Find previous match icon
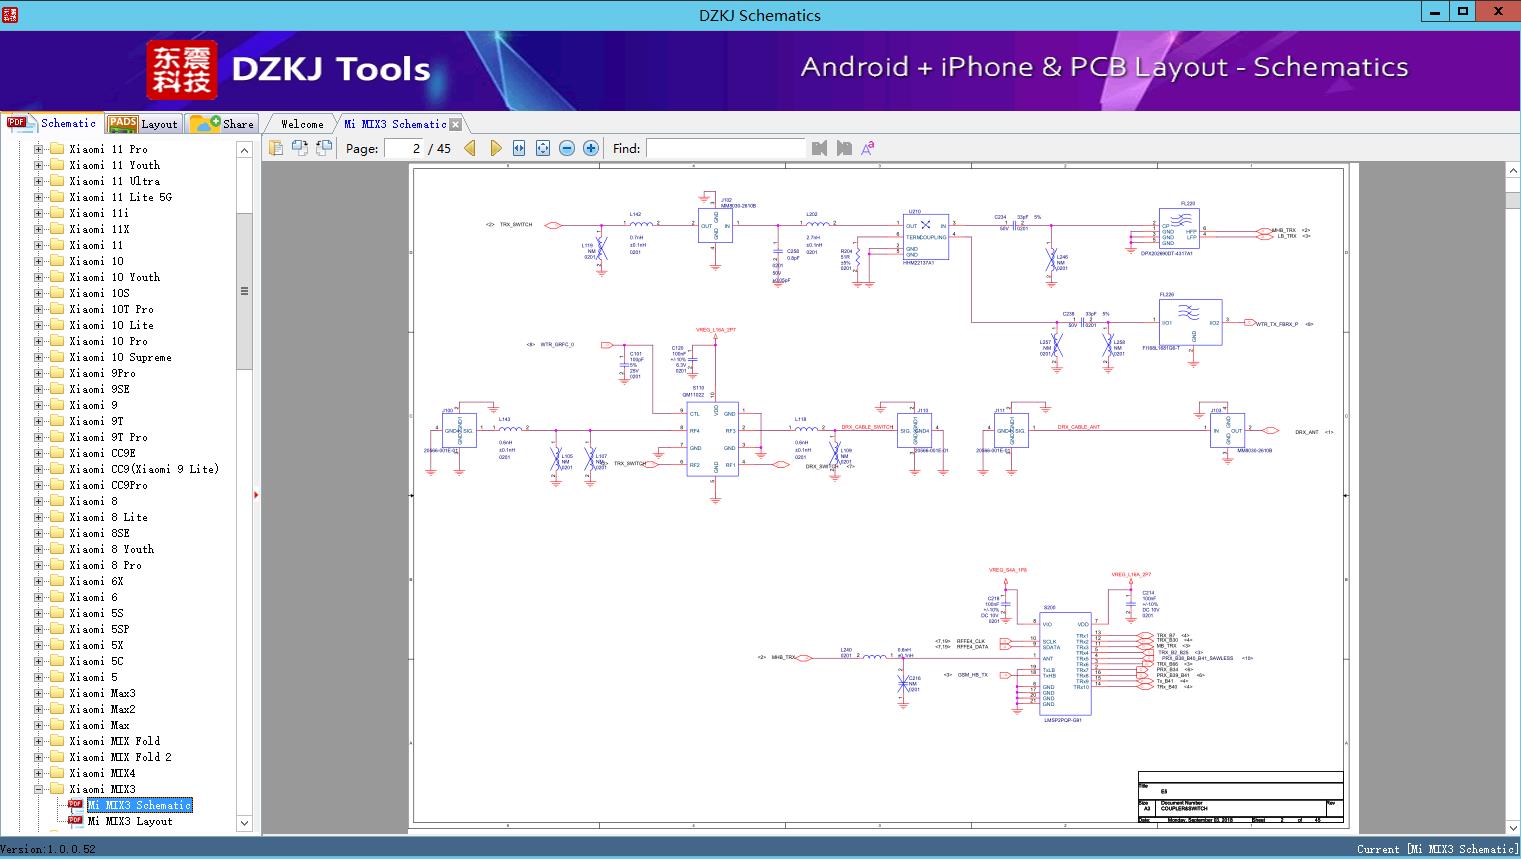Viewport: 1521px width, 859px height. pyautogui.click(x=820, y=148)
